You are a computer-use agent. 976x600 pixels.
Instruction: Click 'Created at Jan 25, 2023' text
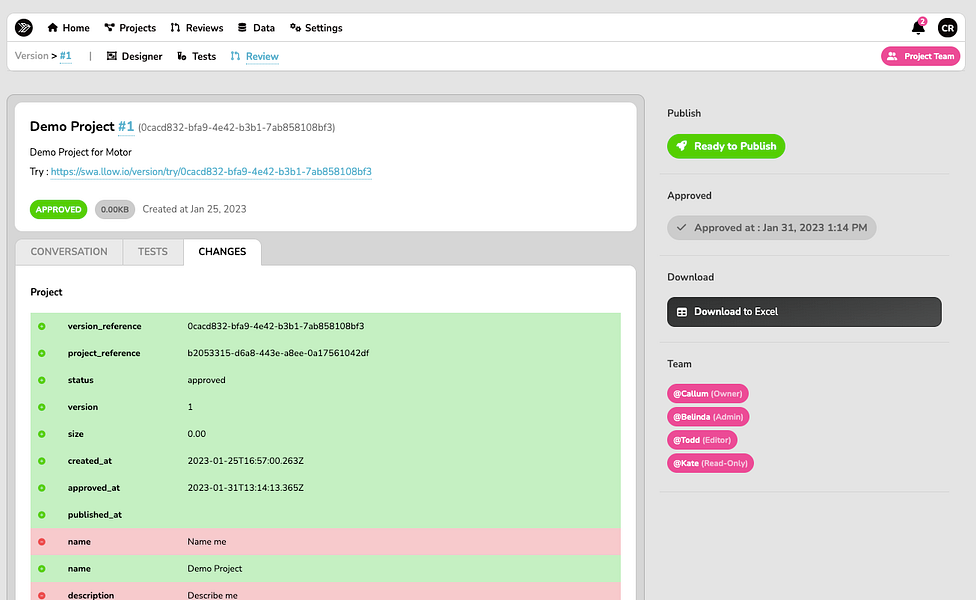click(x=194, y=209)
